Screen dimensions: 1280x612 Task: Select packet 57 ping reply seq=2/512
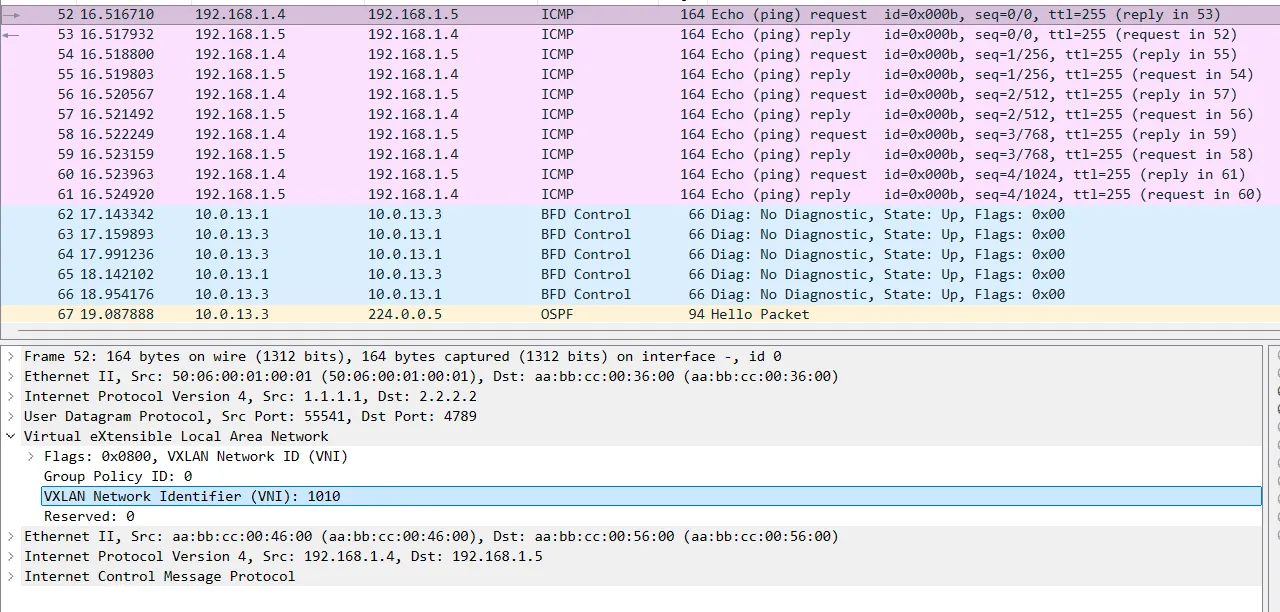click(640, 115)
